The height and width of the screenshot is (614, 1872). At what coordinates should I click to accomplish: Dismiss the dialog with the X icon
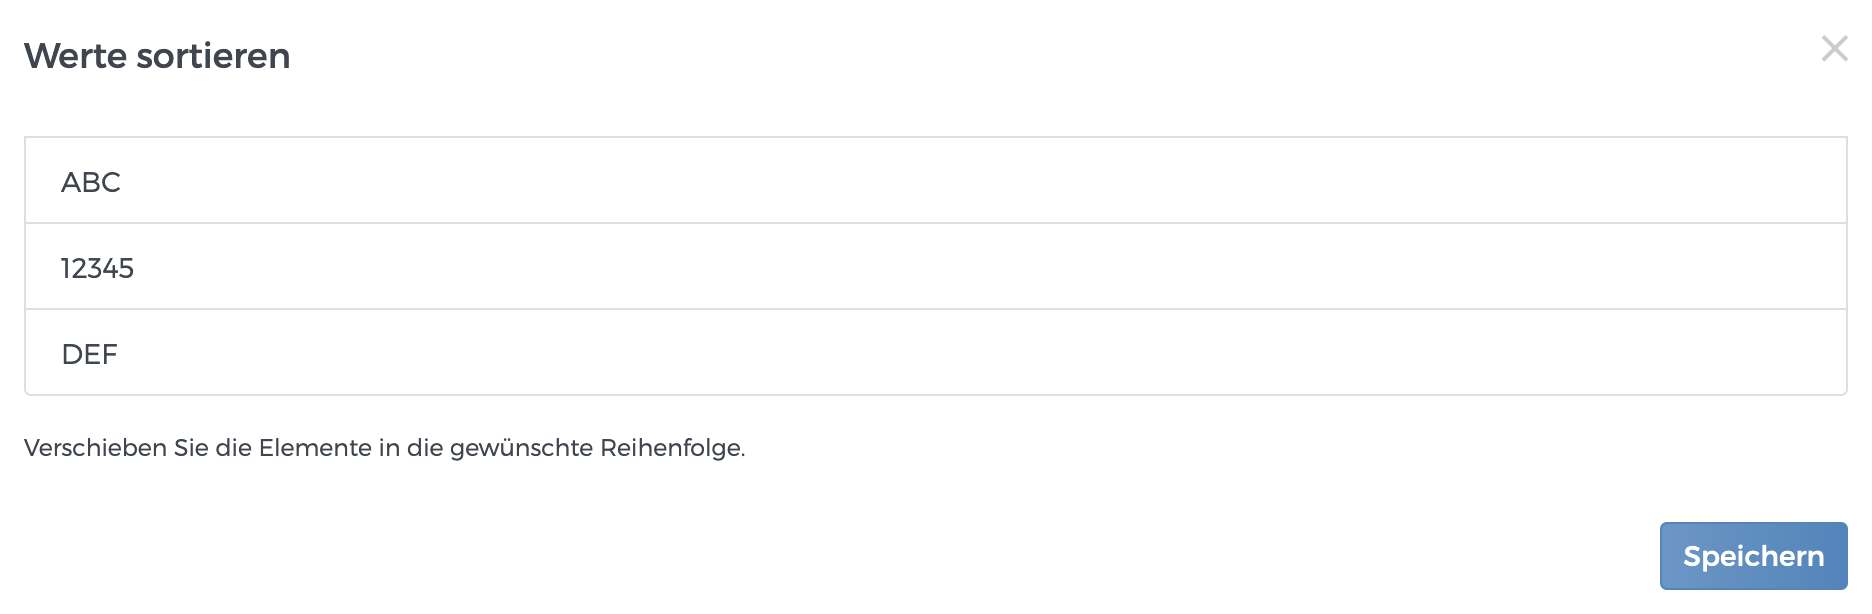coord(1834,48)
